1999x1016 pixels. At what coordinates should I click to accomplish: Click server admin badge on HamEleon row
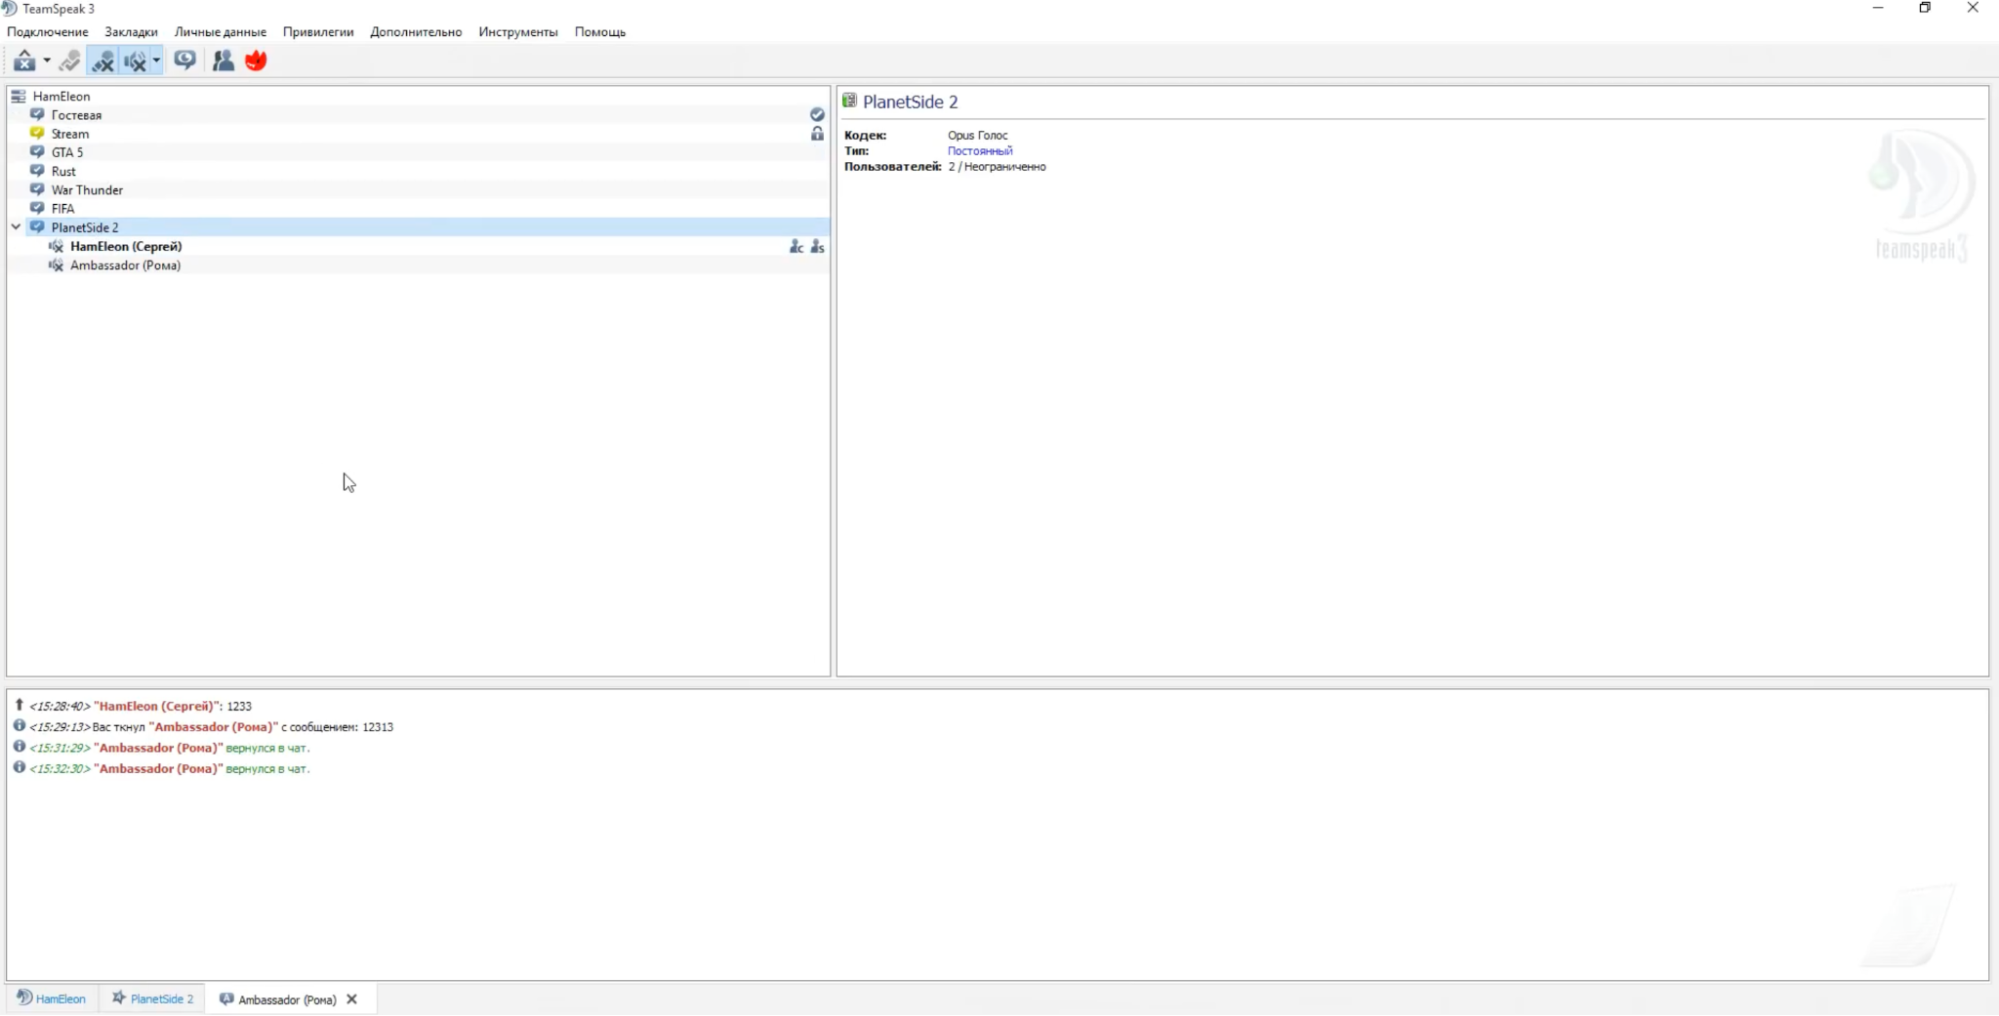(817, 246)
